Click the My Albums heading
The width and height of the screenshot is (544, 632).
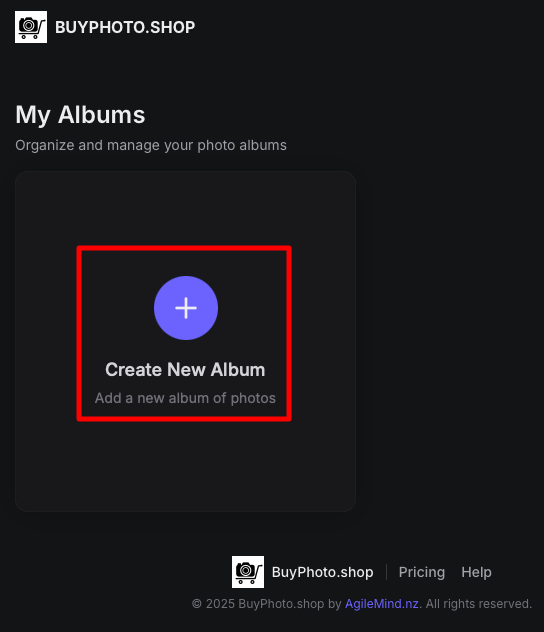point(80,115)
